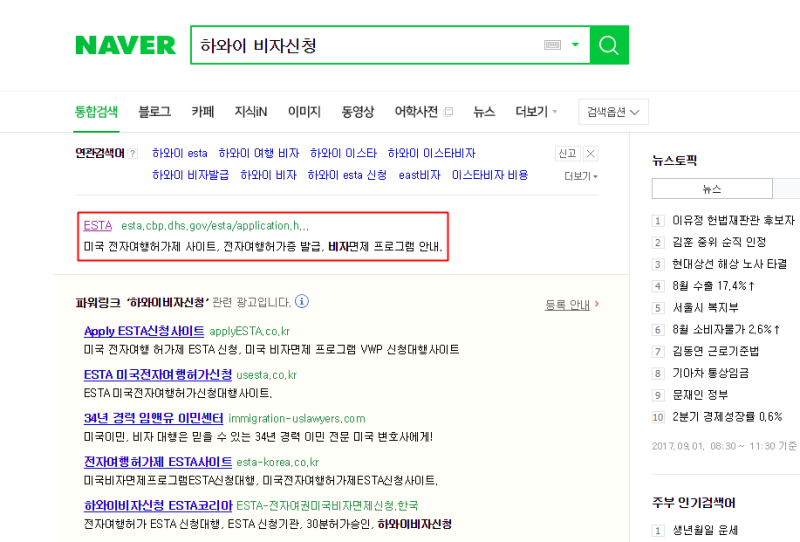Open popular search 생년월일 운세
This screenshot has height=542, width=800.
[705, 530]
